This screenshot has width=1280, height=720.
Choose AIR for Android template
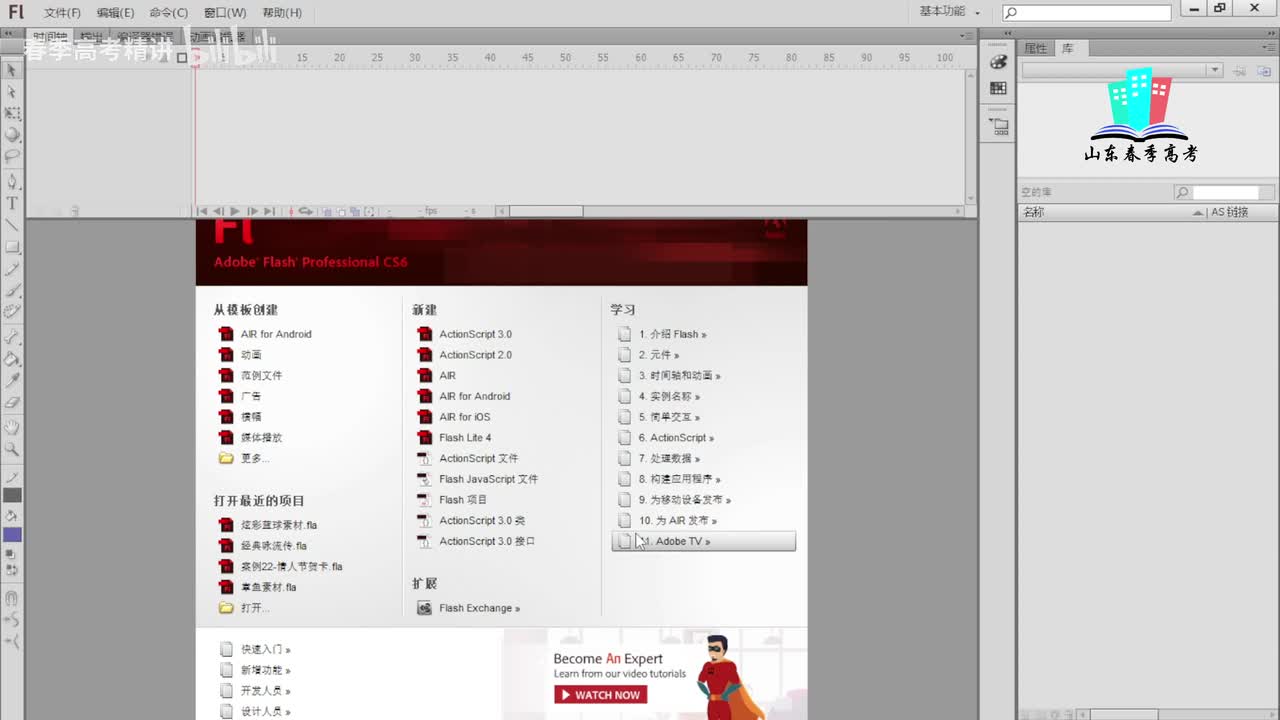pos(276,334)
